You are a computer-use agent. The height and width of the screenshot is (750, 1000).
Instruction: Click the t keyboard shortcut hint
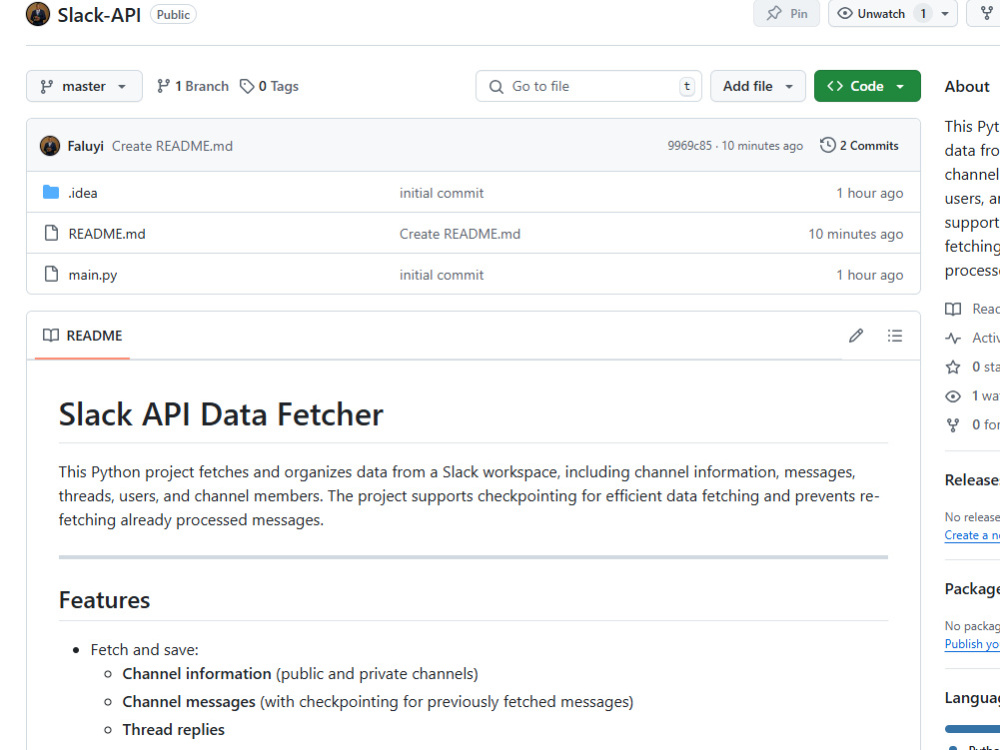click(687, 86)
